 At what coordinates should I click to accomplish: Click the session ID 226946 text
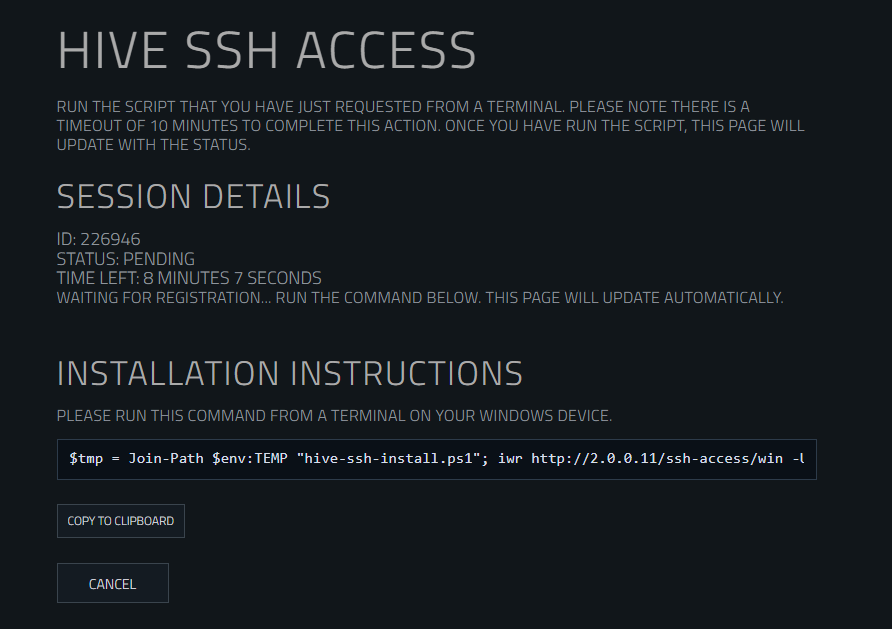[99, 239]
